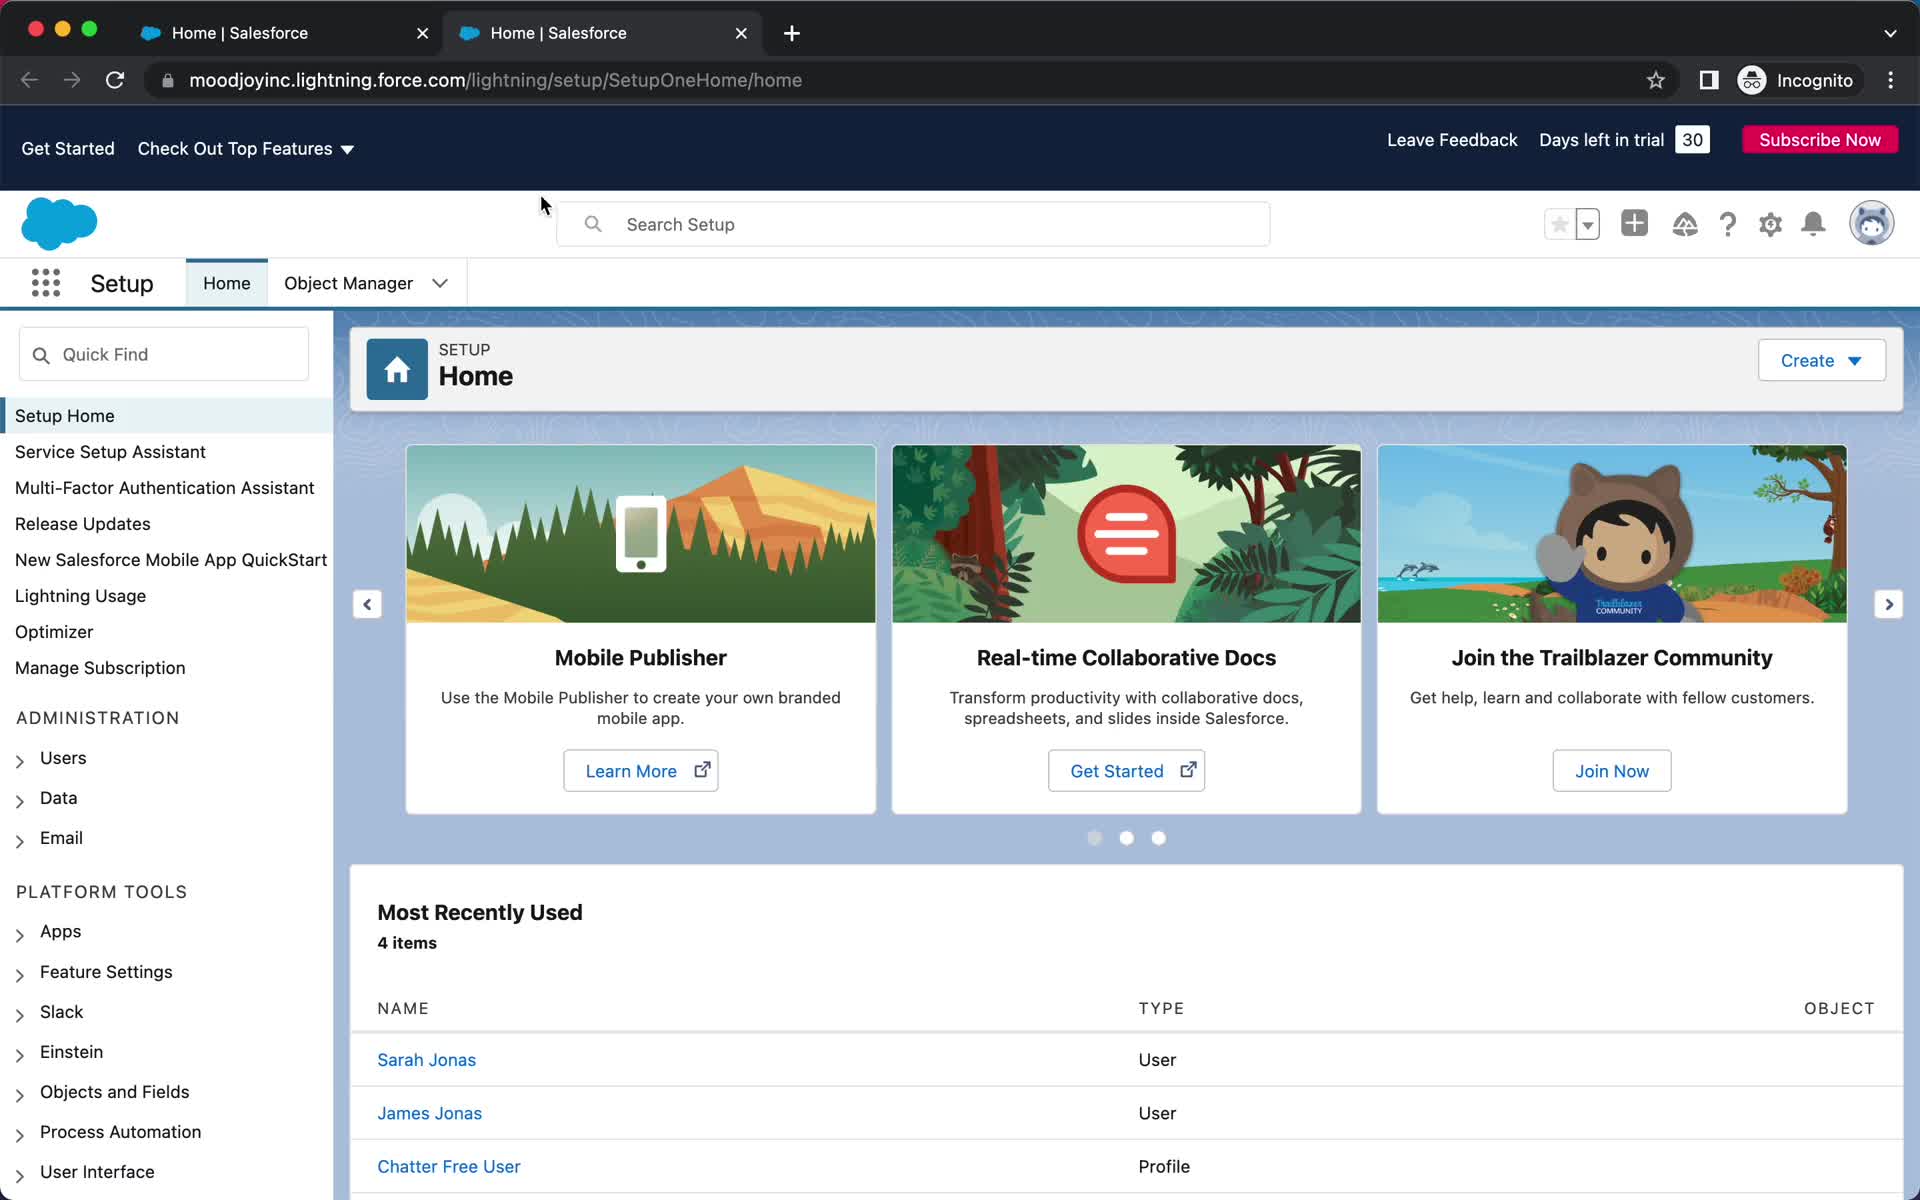
Task: Open the Object Manager dropdown
Action: (442, 282)
